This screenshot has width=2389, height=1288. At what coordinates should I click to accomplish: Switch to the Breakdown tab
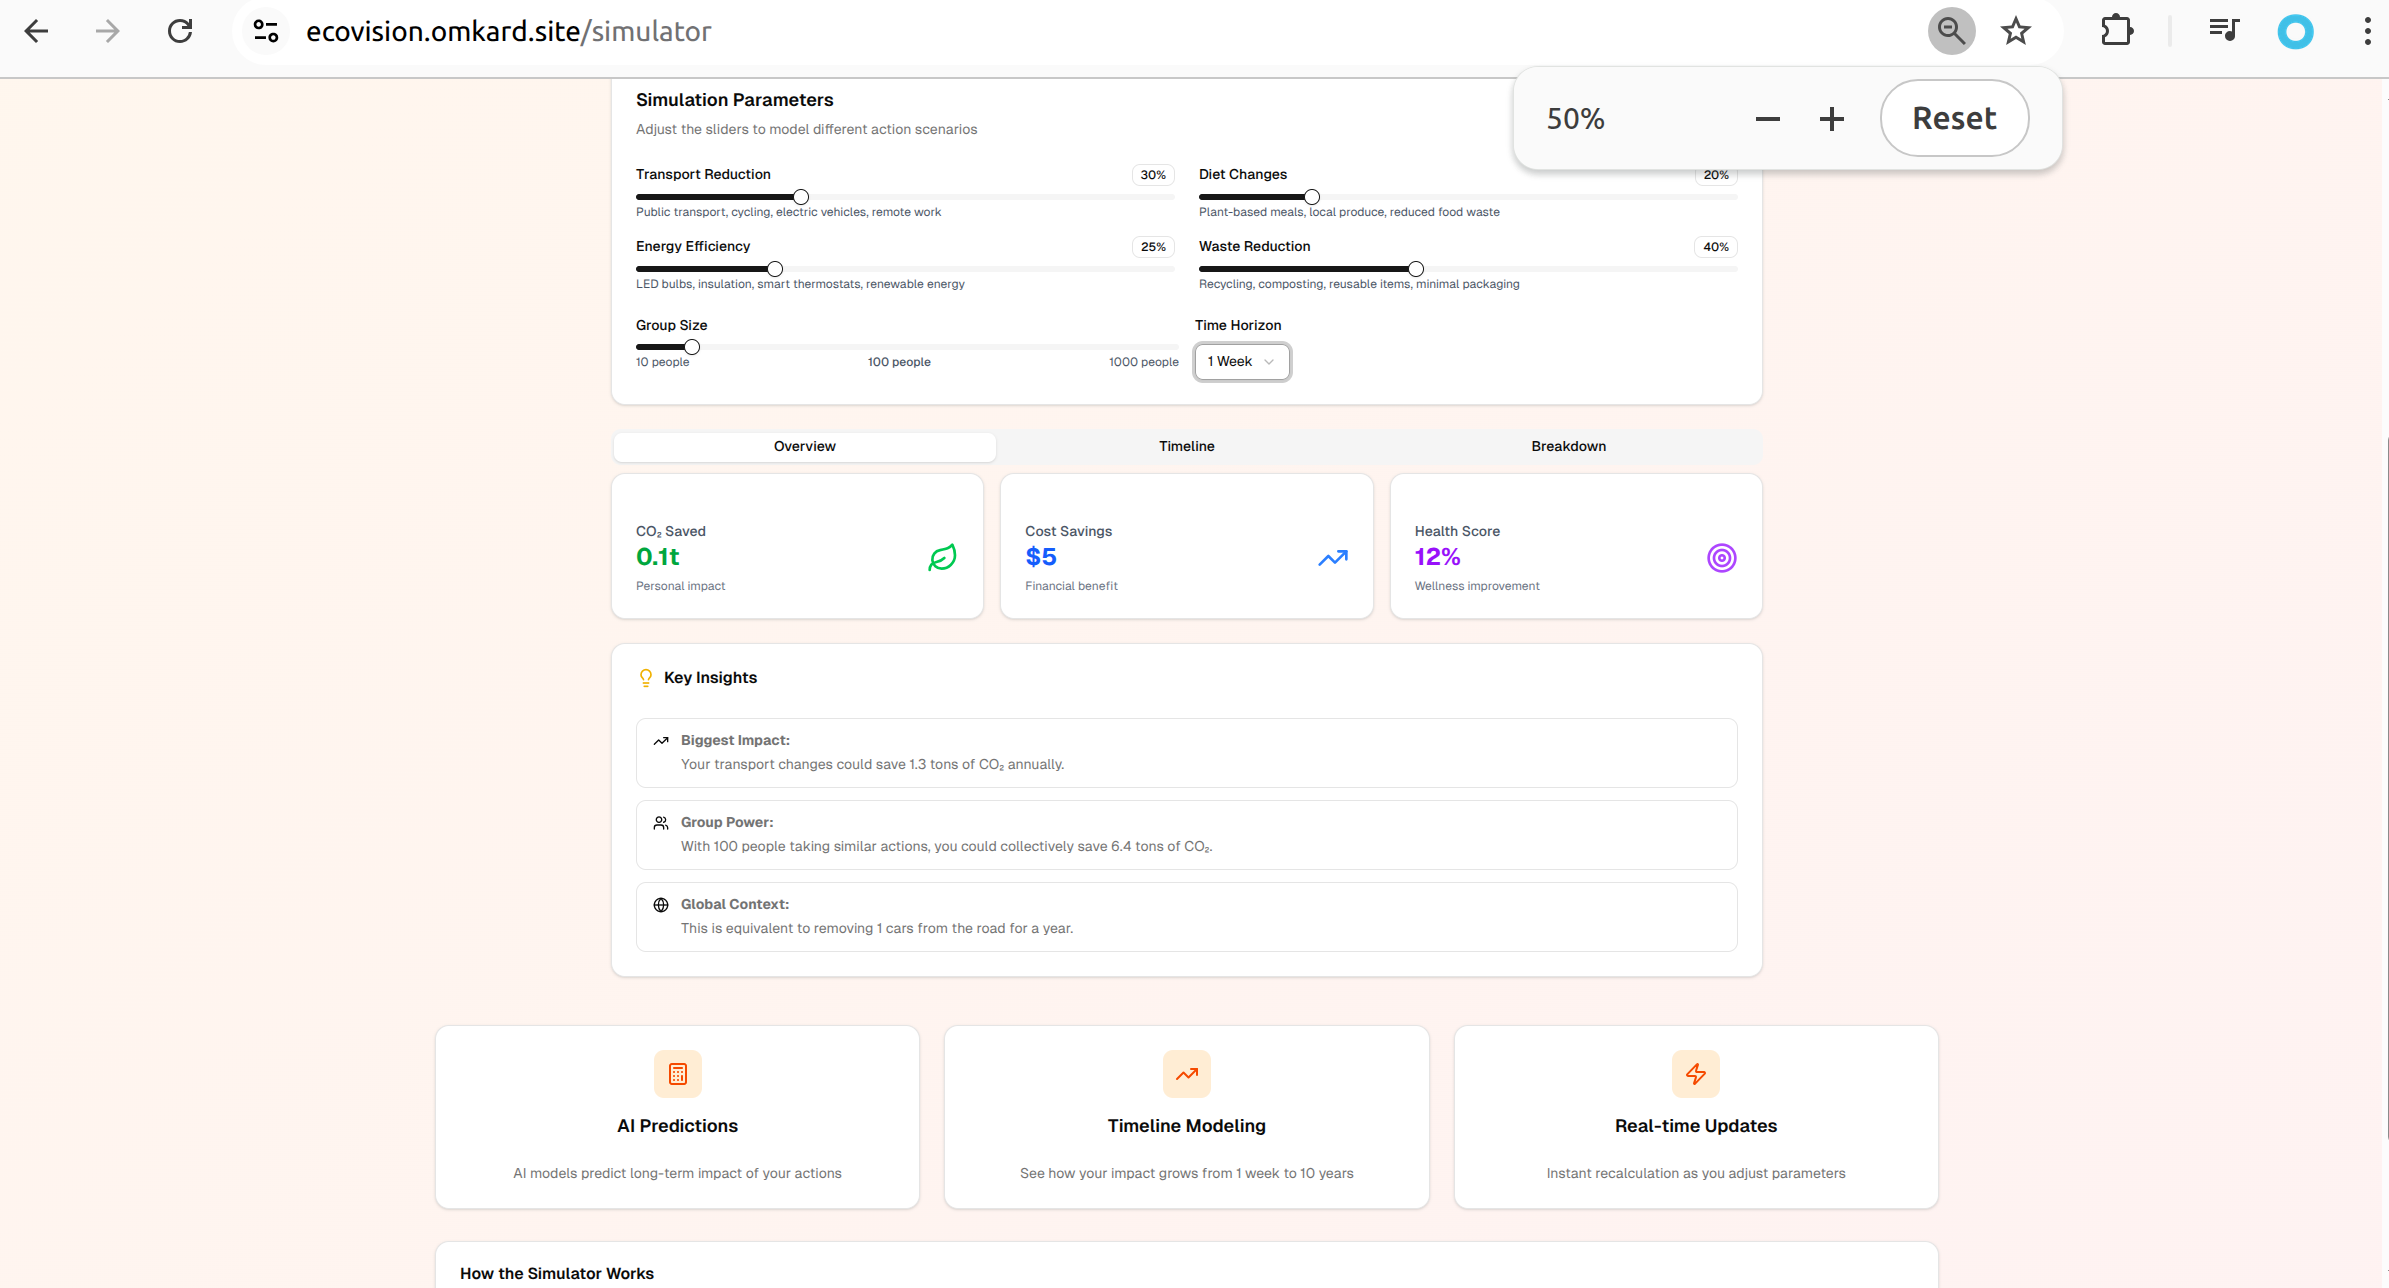click(1568, 446)
